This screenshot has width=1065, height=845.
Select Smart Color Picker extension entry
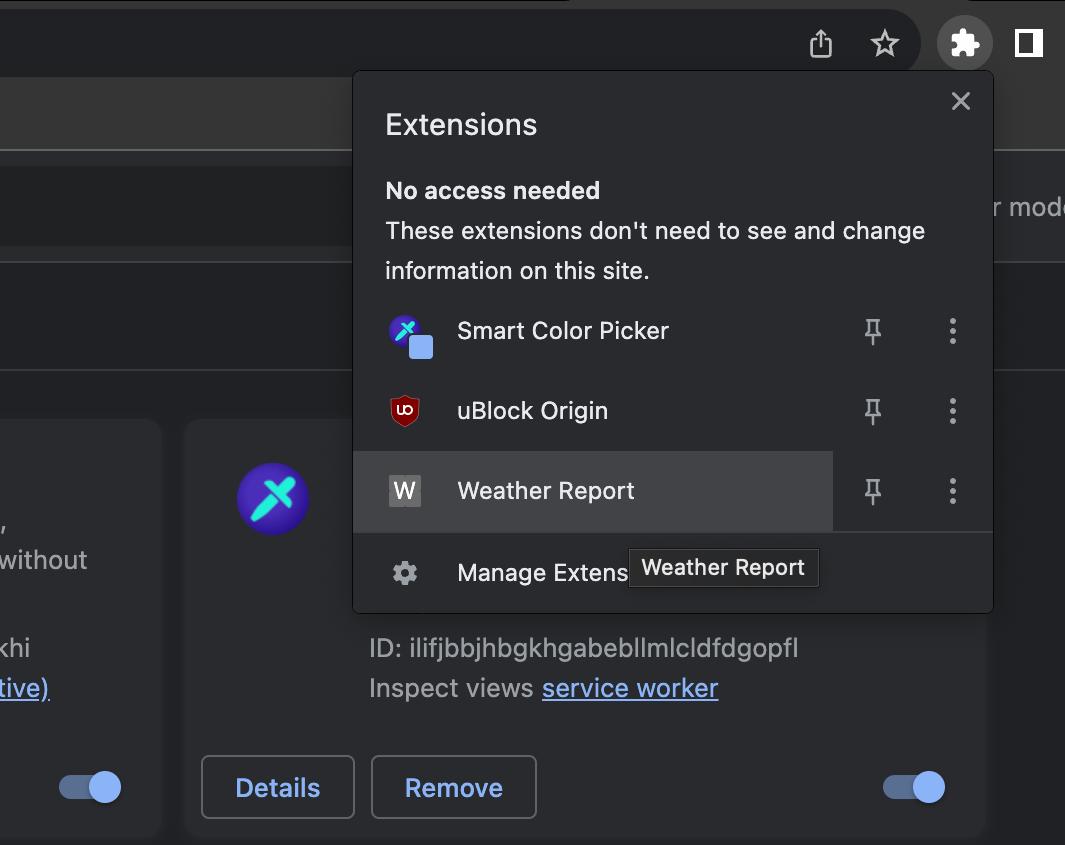point(593,331)
